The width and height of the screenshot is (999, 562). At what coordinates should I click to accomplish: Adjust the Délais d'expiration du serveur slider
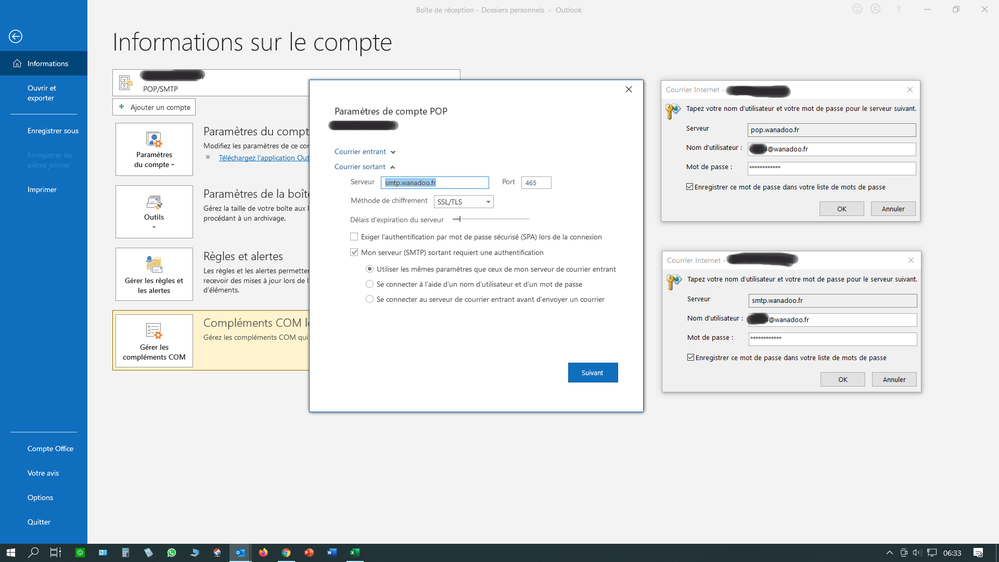click(x=491, y=219)
